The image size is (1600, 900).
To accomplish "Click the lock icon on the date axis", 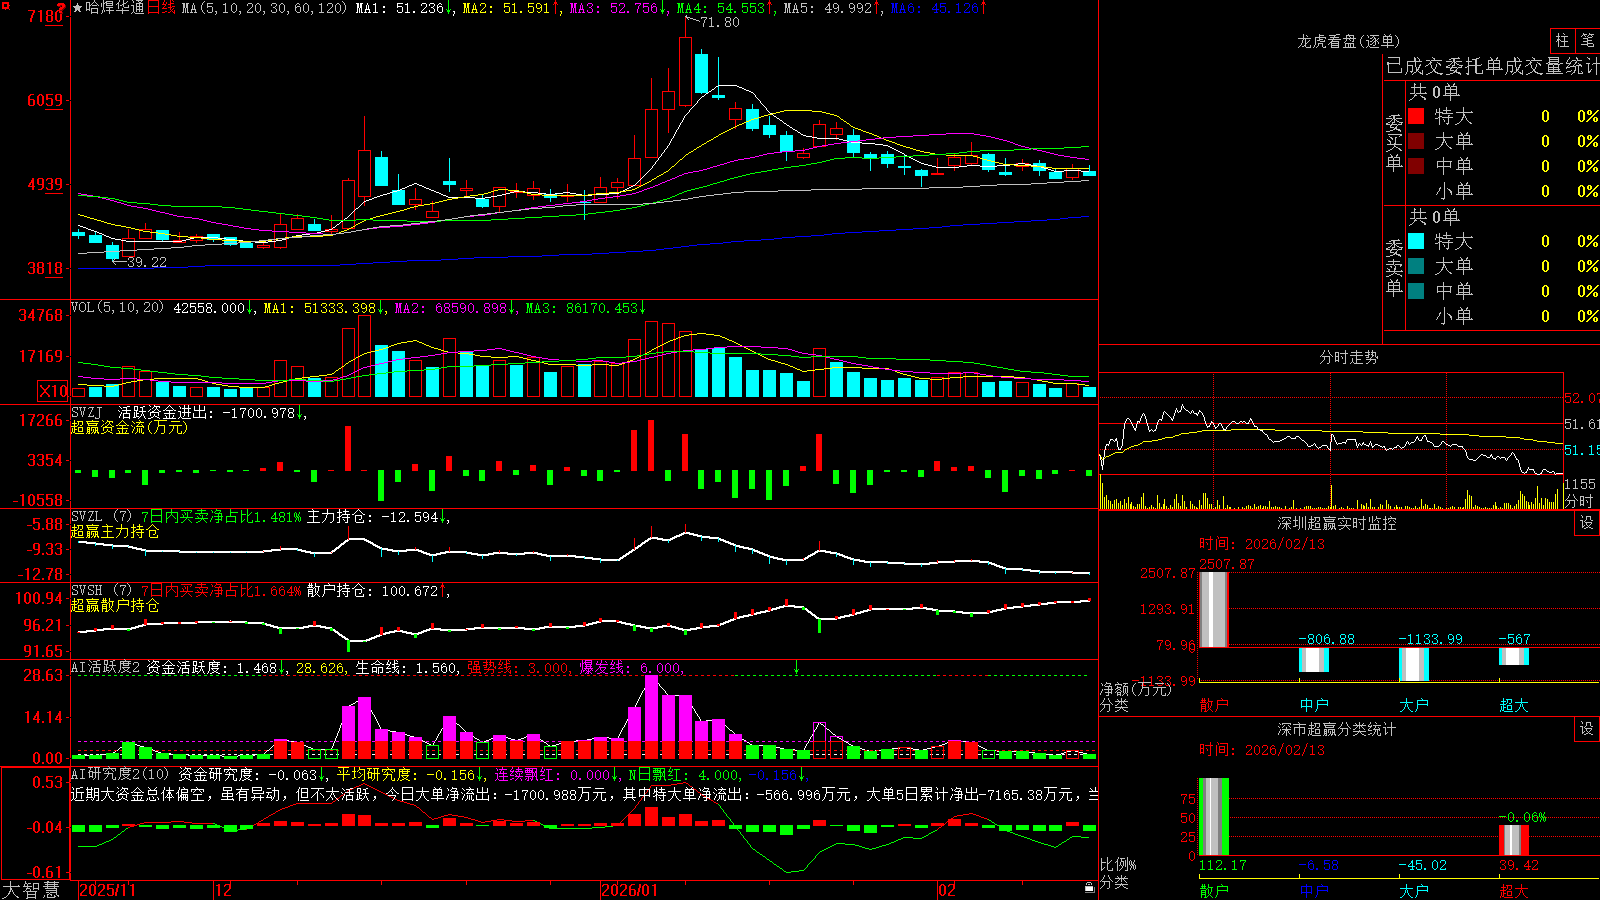I will [x=1089, y=888].
